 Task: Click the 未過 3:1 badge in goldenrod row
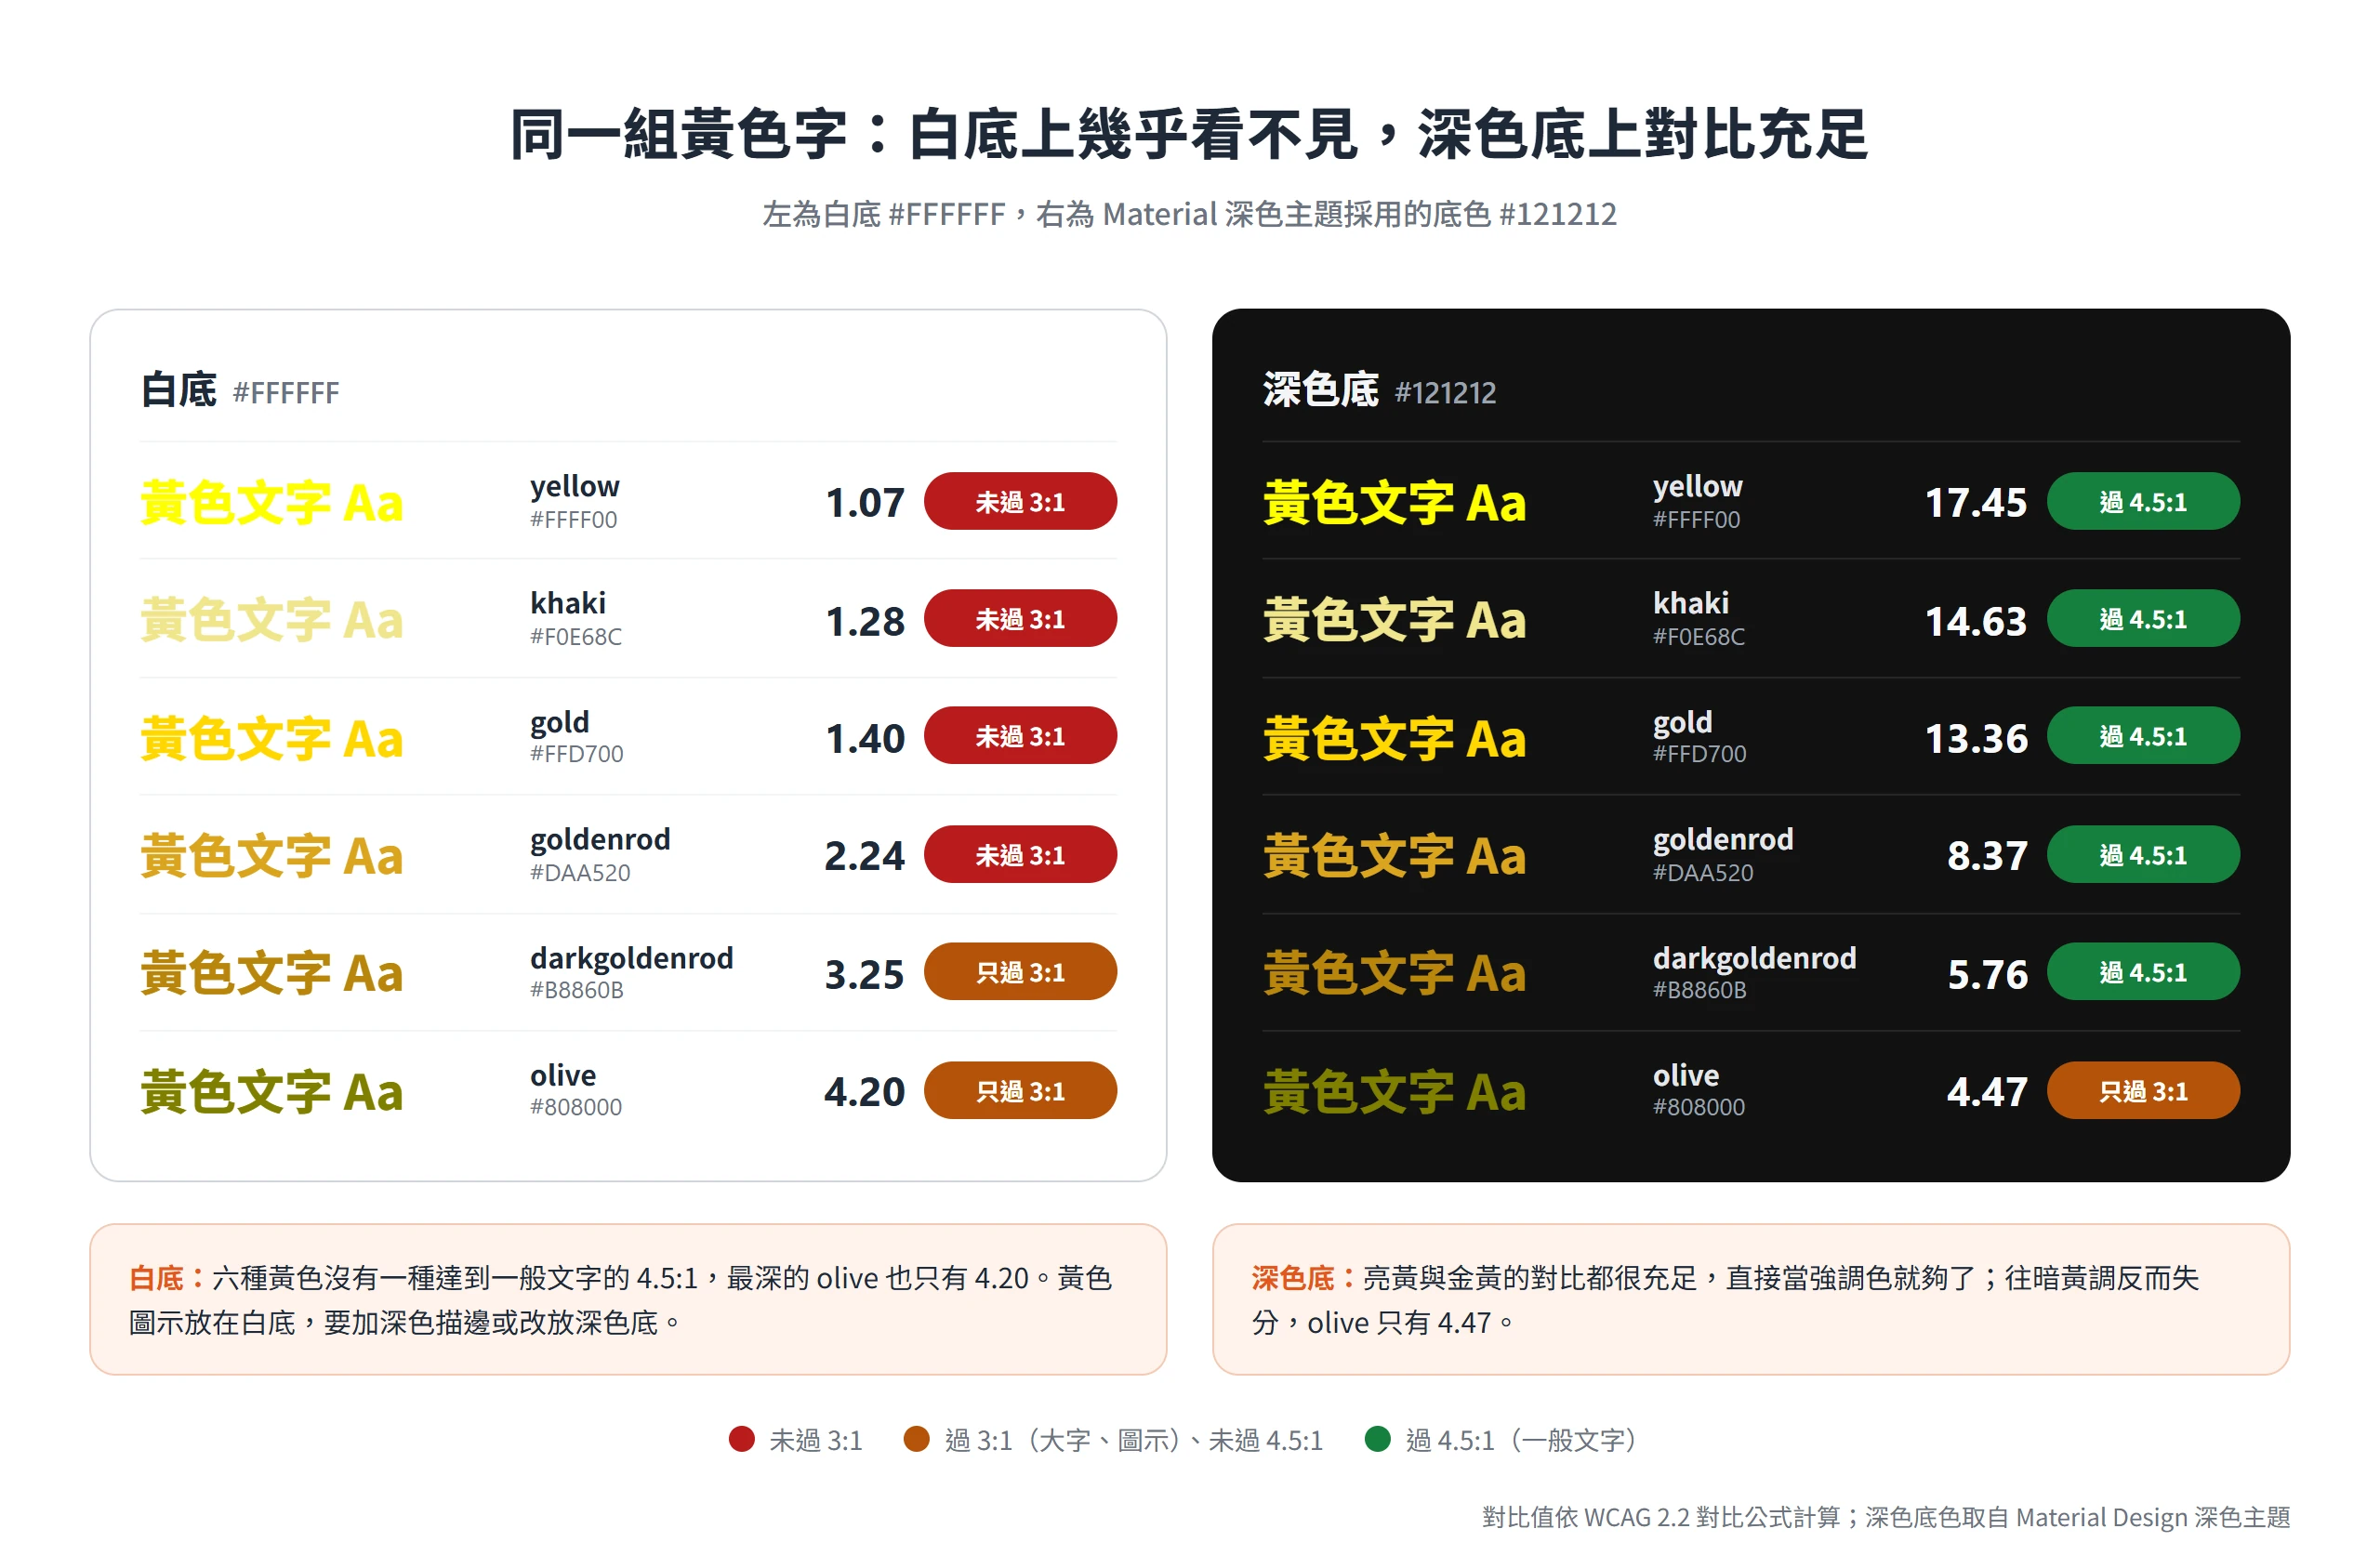1020,854
